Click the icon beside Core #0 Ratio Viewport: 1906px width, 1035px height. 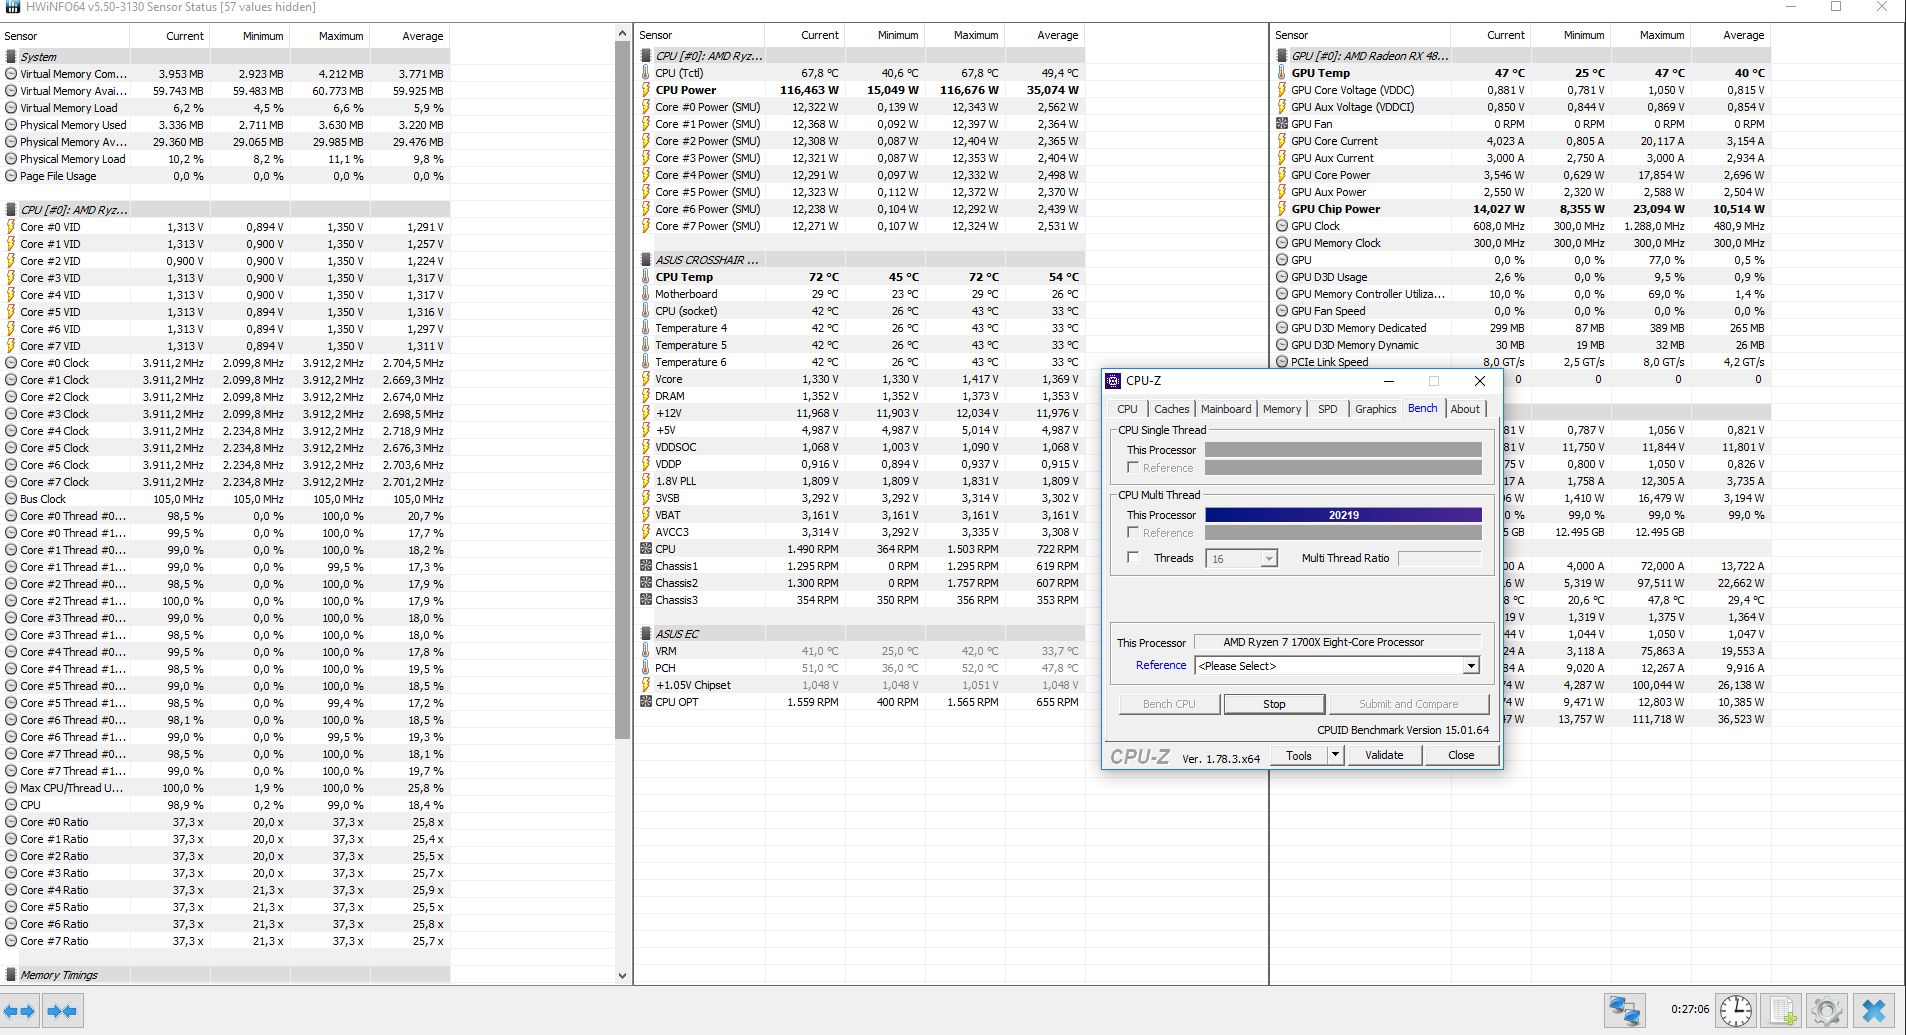11,822
